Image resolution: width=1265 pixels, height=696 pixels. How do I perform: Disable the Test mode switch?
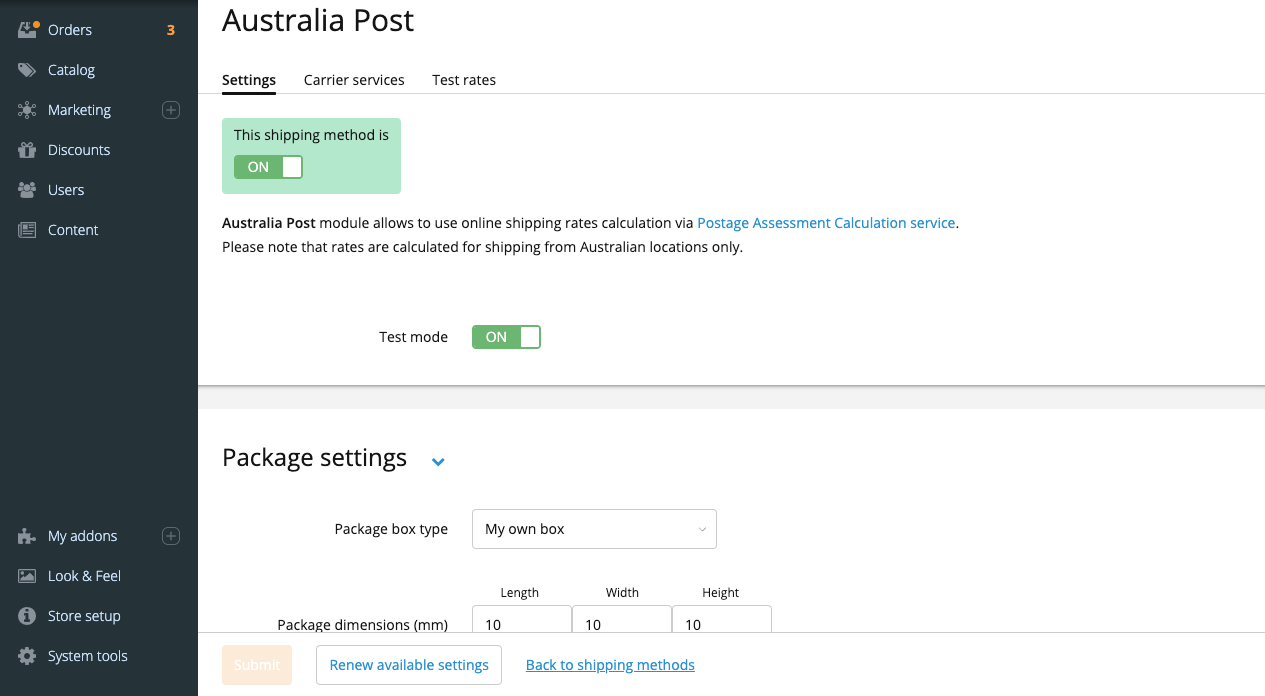pyautogui.click(x=506, y=337)
